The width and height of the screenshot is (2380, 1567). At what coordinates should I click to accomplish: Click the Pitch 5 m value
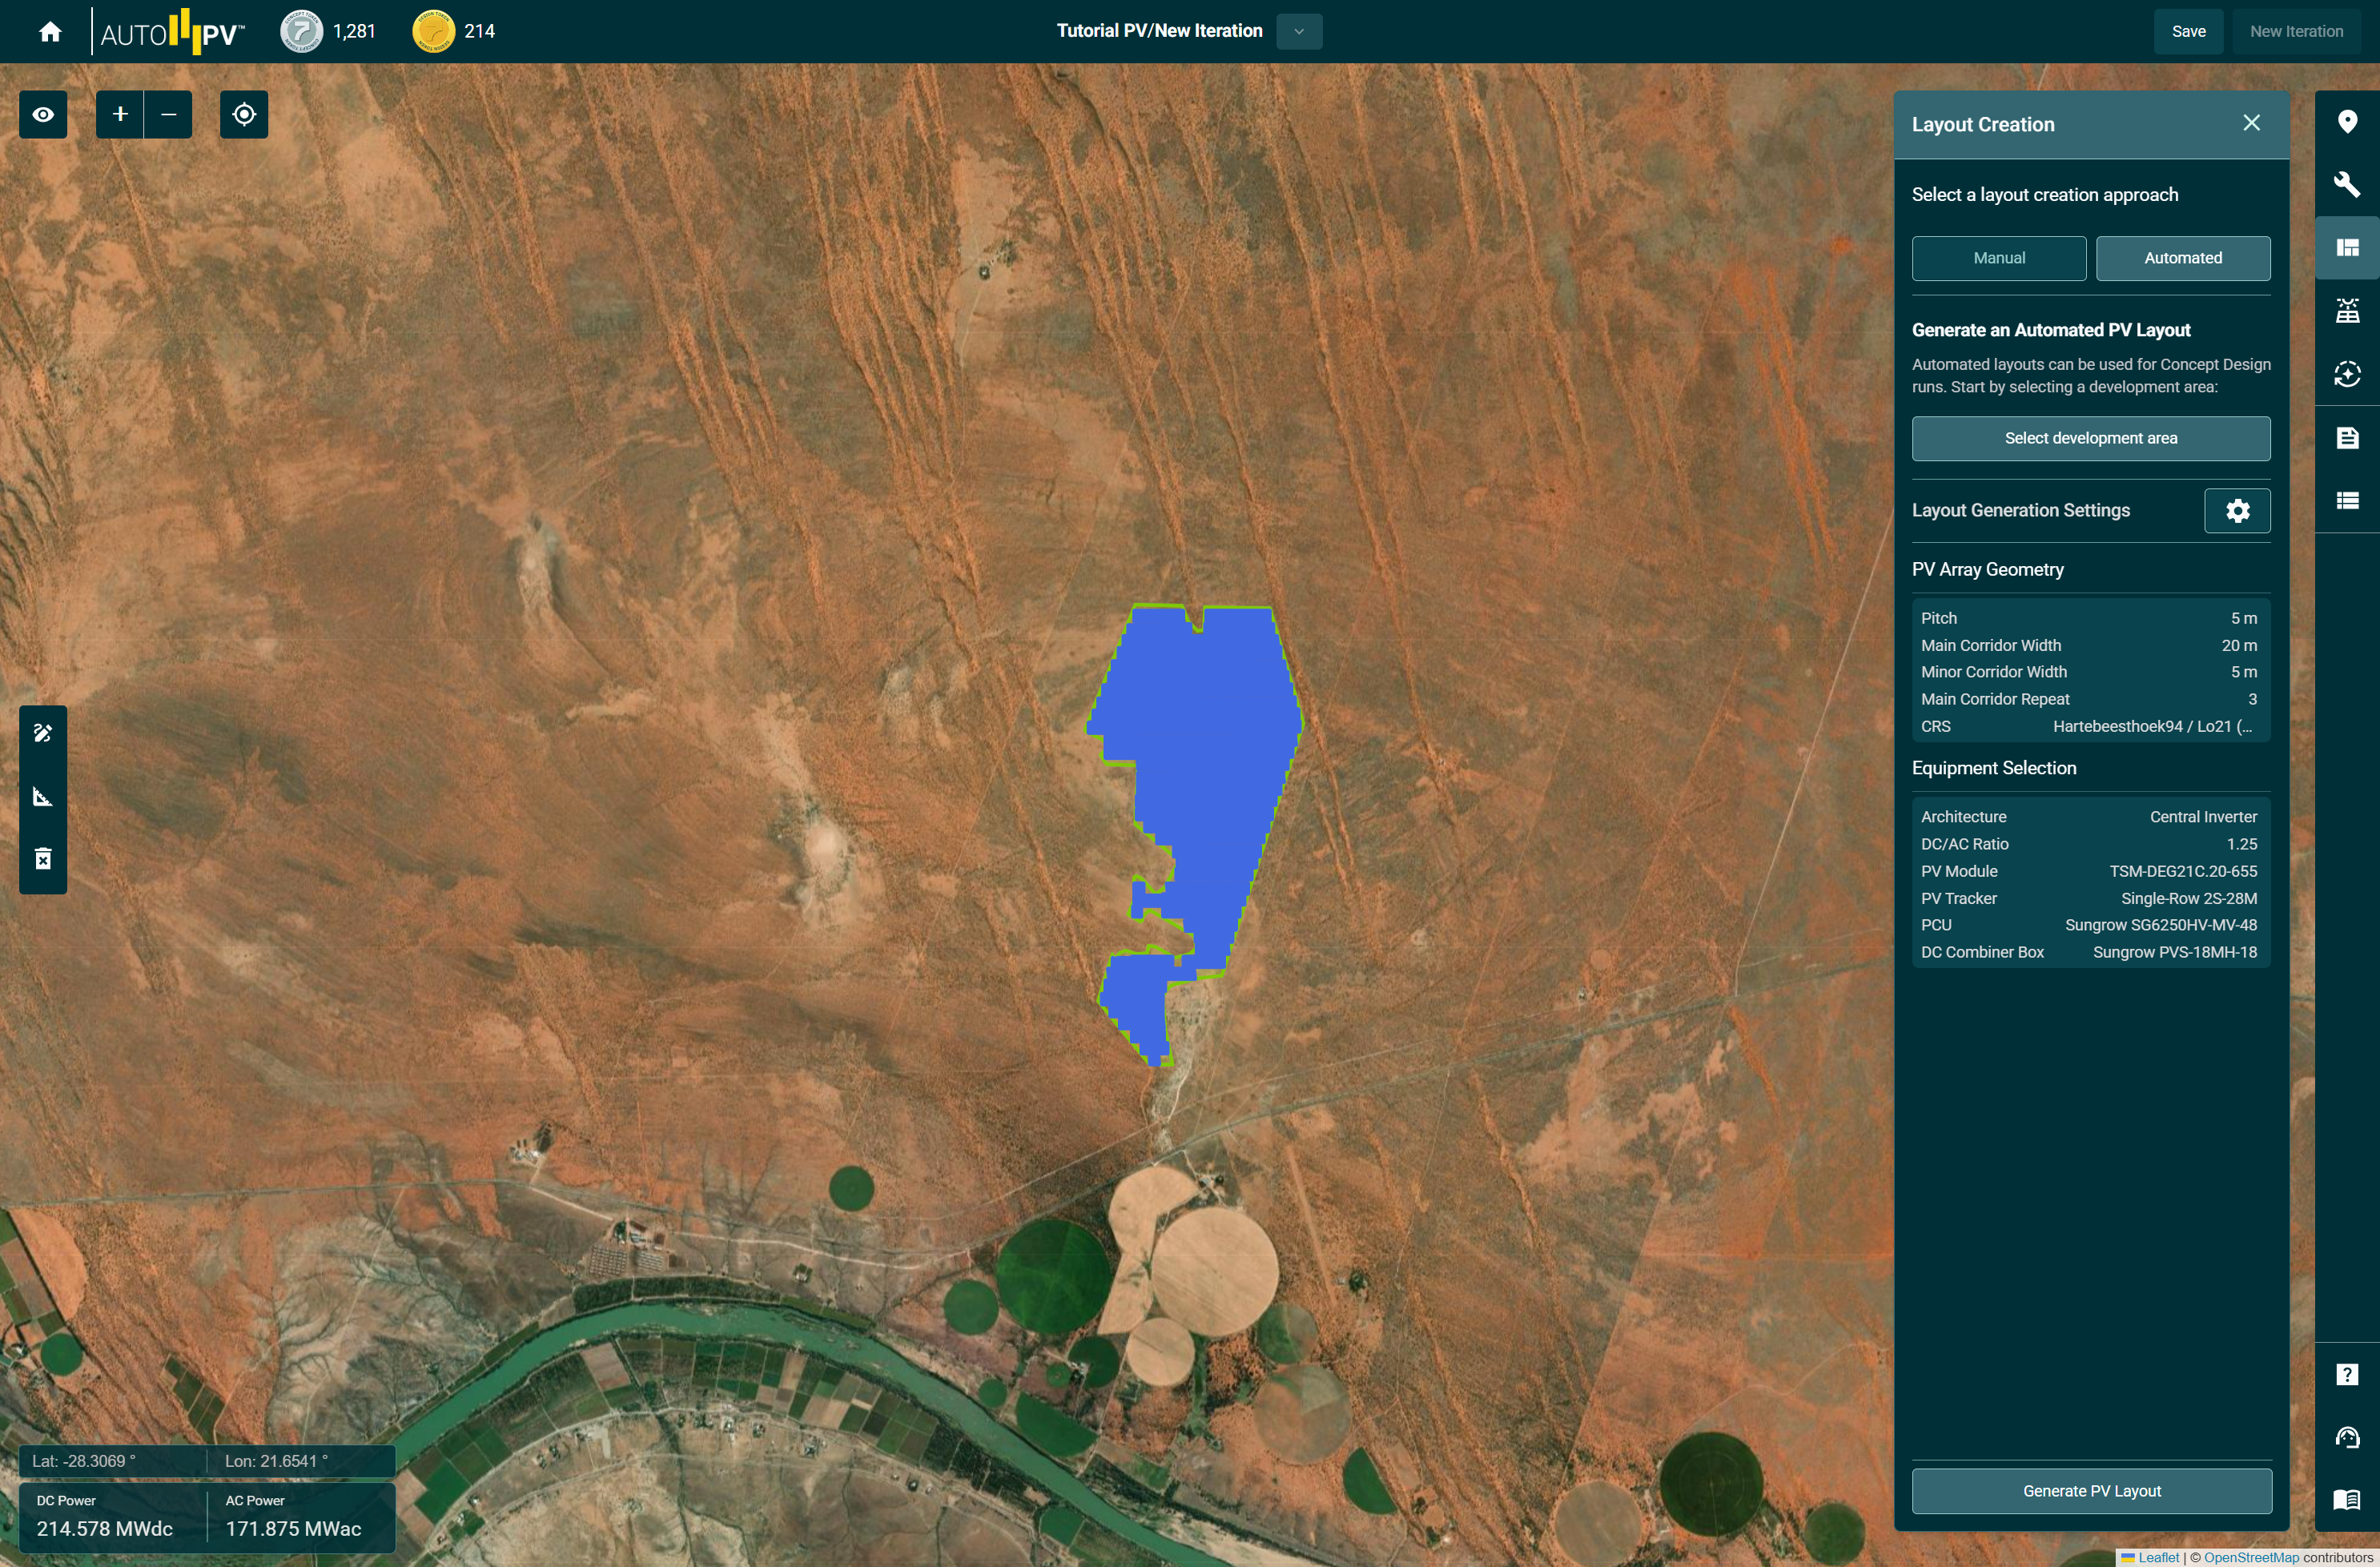click(x=2243, y=619)
